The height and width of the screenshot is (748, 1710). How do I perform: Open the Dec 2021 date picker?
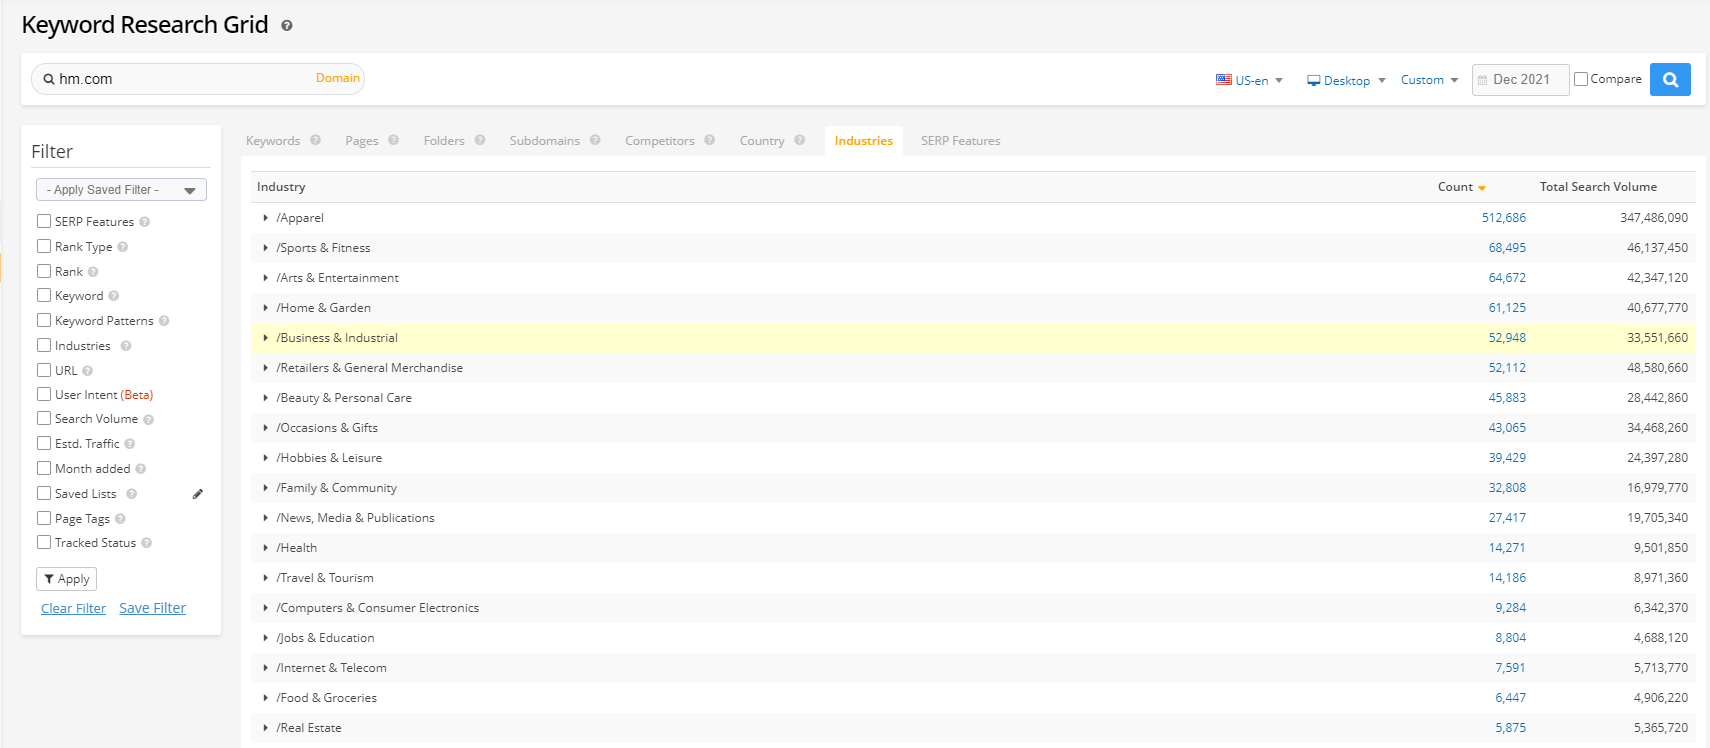point(1520,79)
